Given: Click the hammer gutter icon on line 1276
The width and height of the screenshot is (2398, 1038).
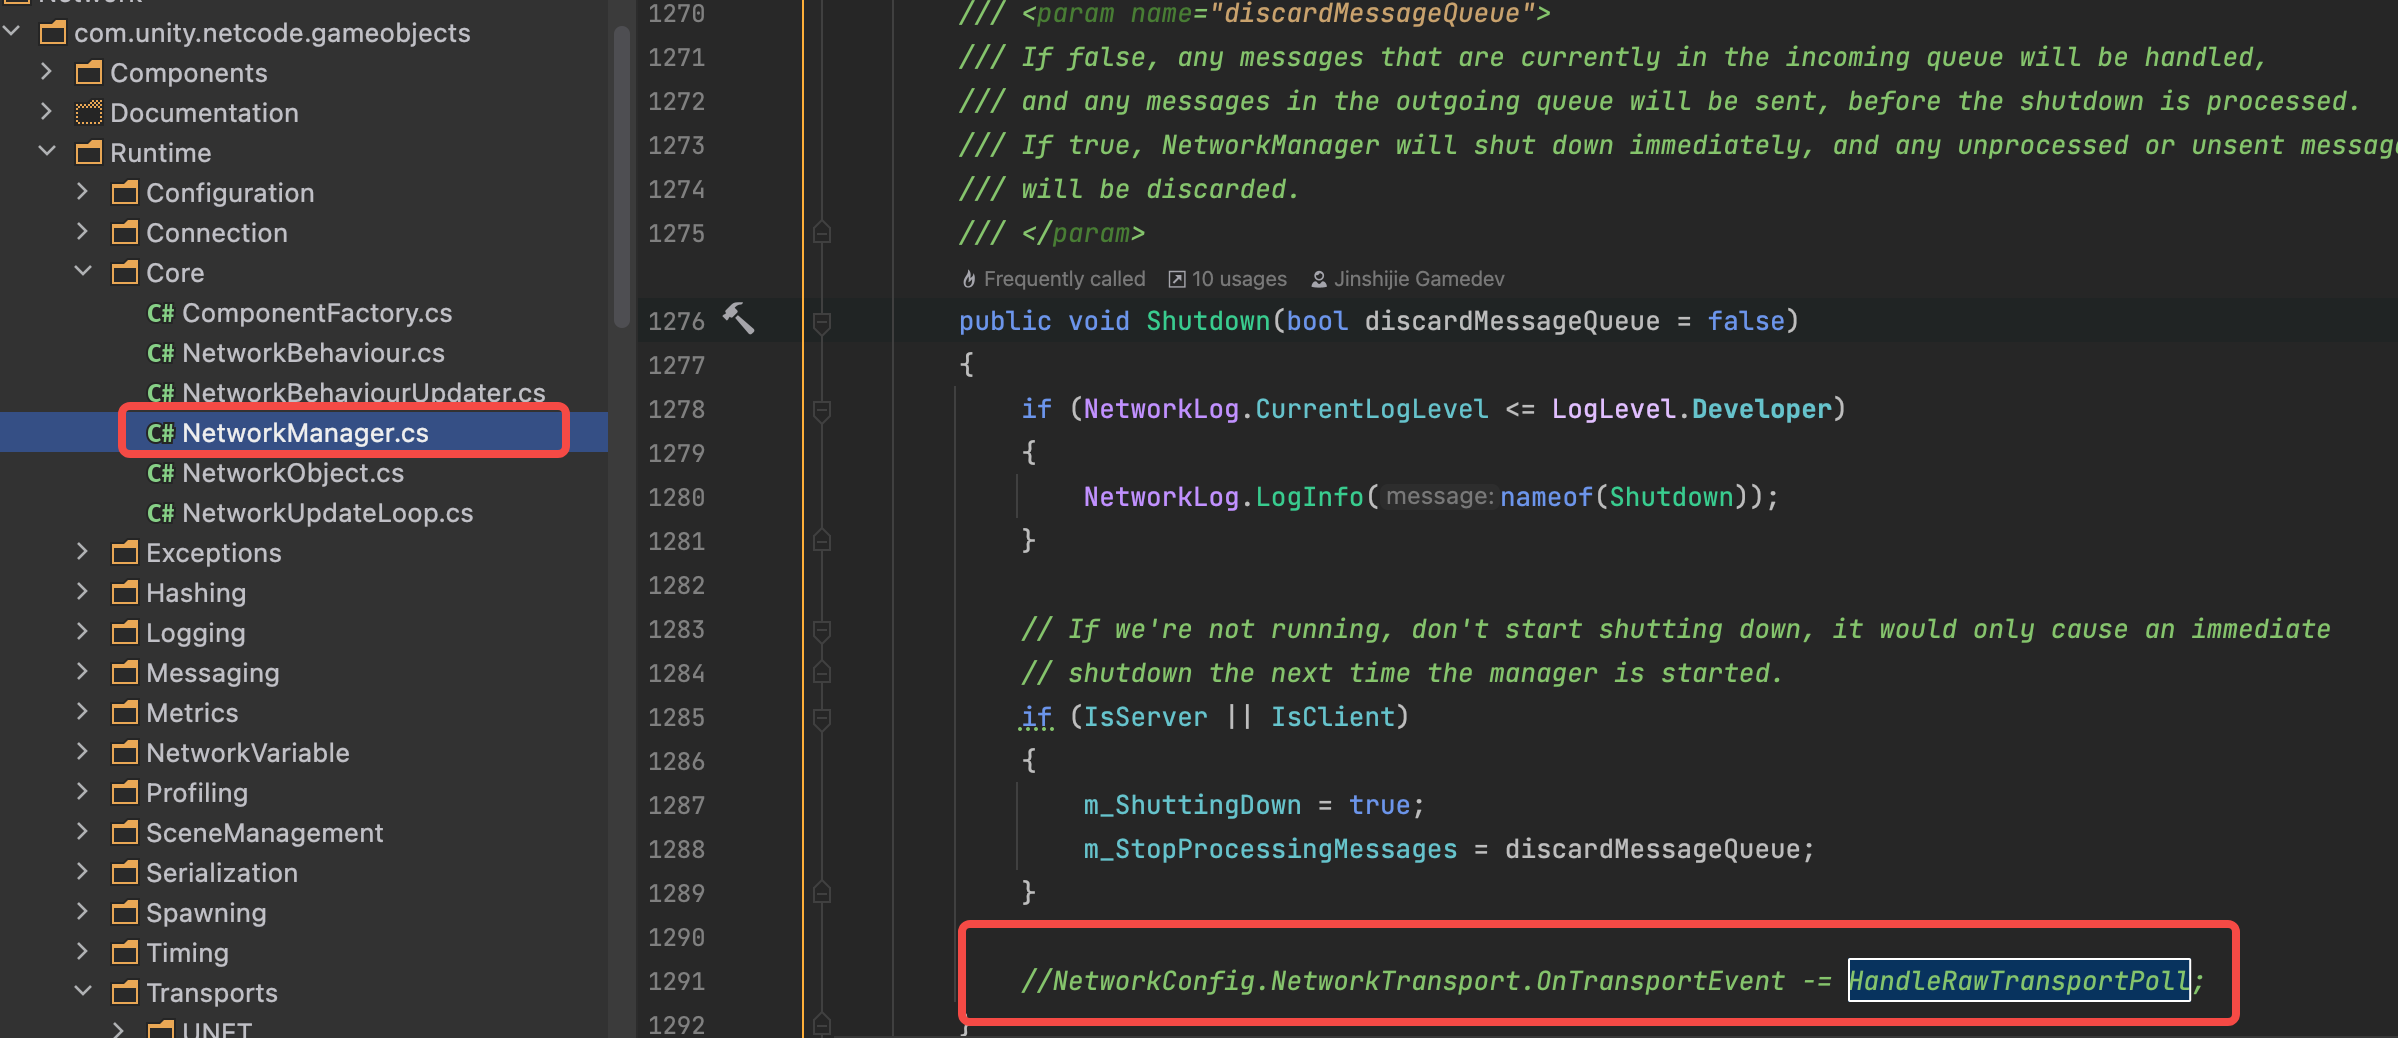Looking at the screenshot, I should point(738,319).
